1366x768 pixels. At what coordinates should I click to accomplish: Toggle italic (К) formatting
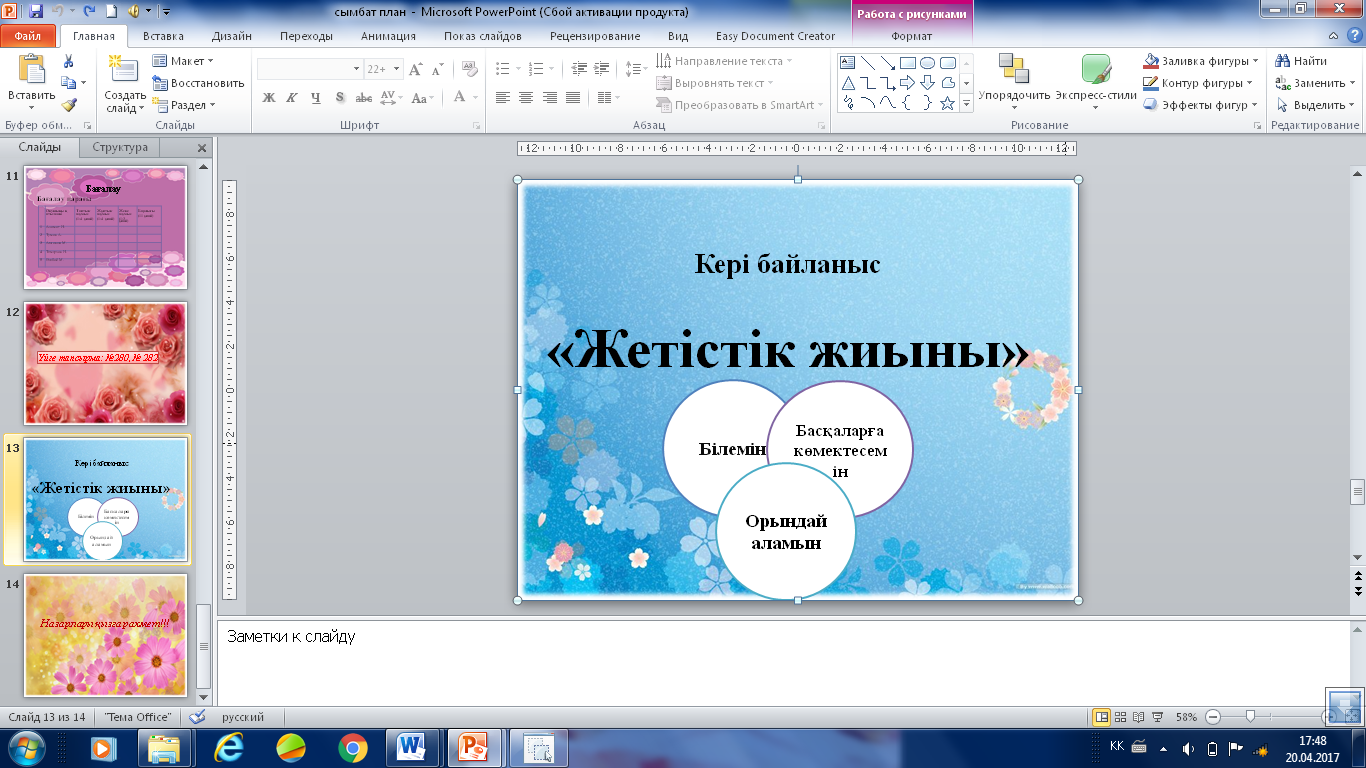292,98
